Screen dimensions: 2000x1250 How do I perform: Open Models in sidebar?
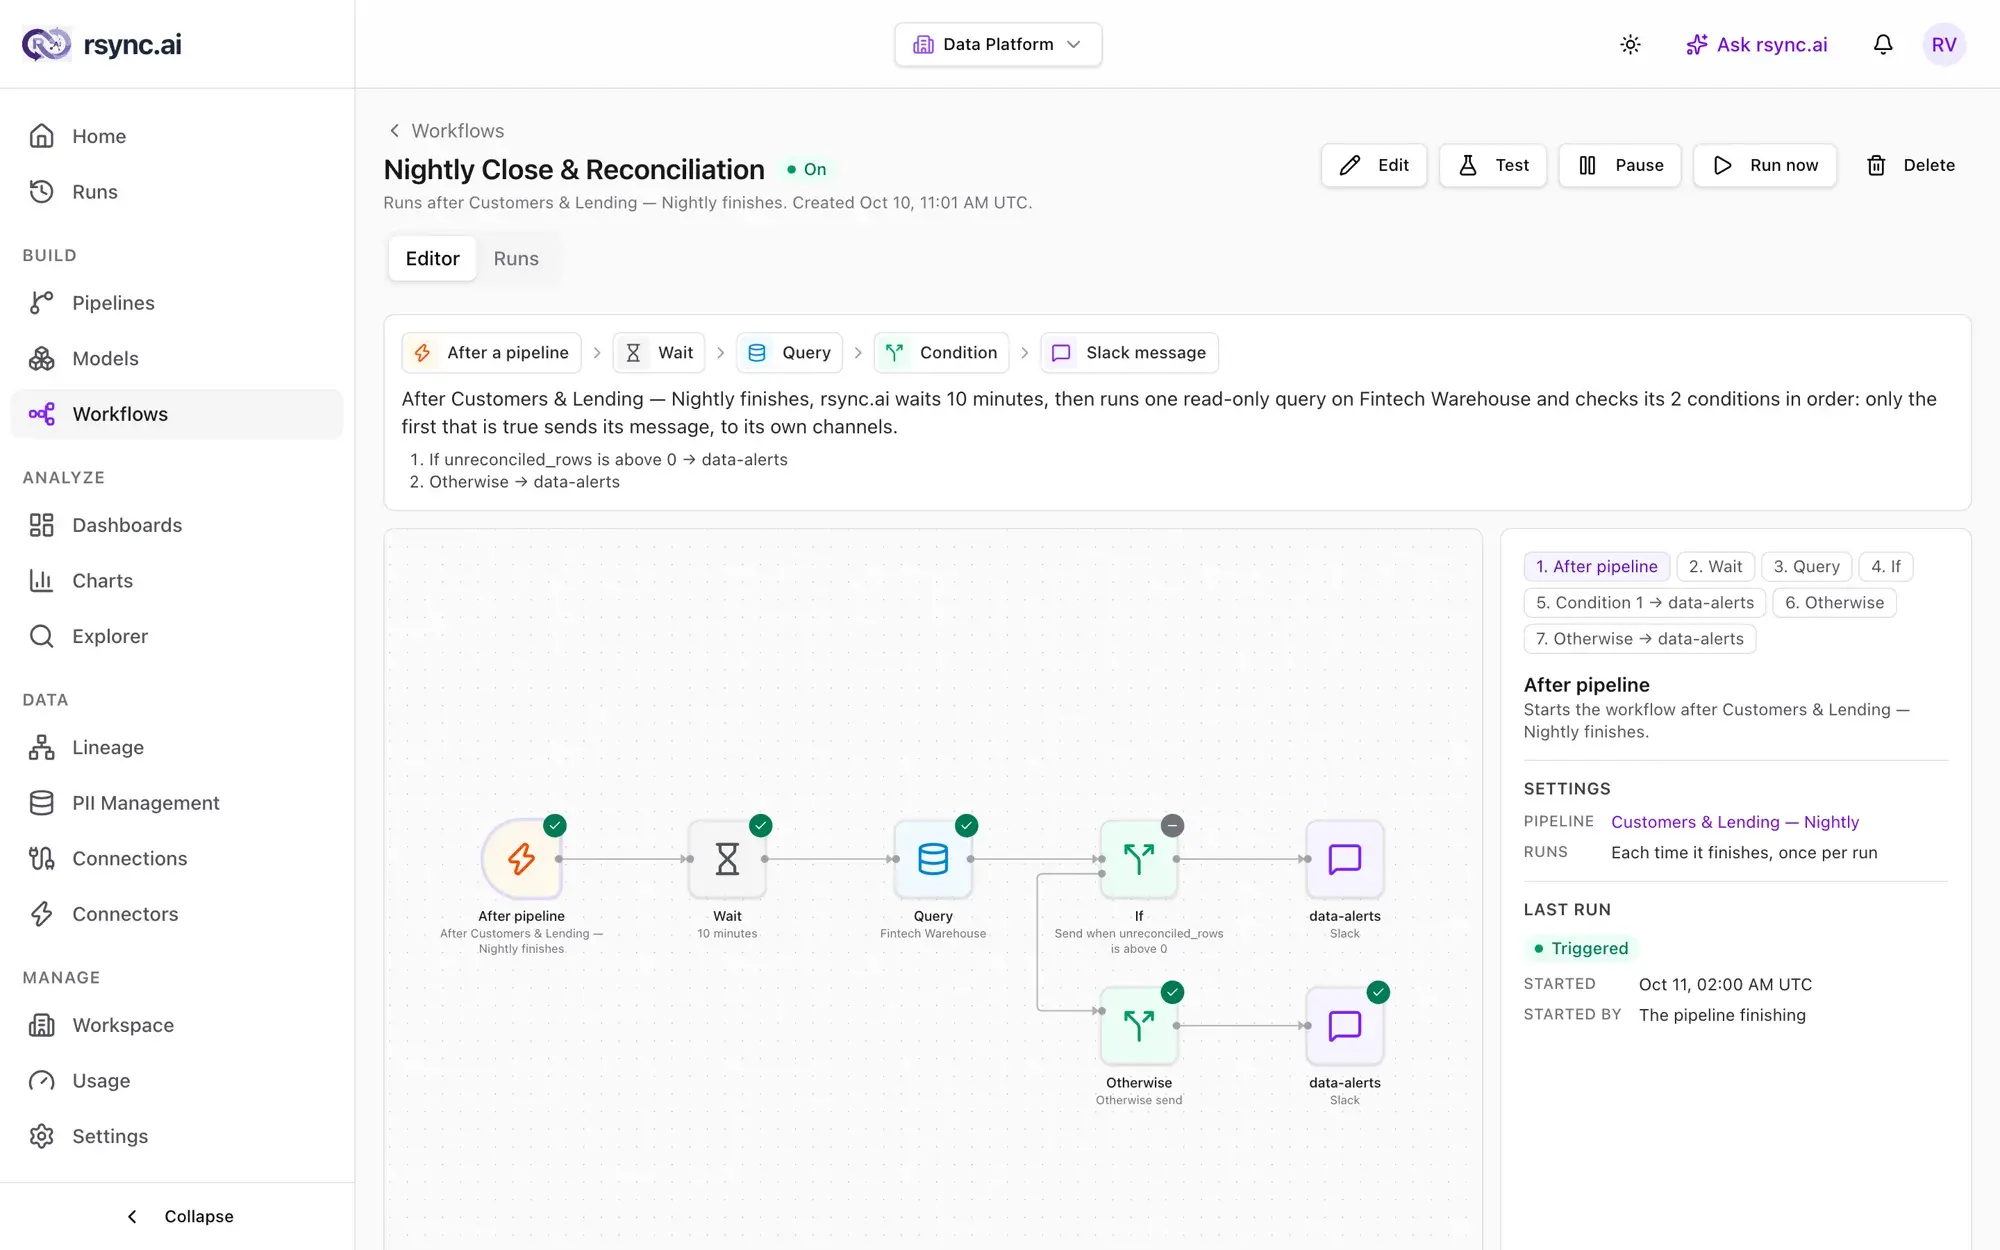point(177,358)
